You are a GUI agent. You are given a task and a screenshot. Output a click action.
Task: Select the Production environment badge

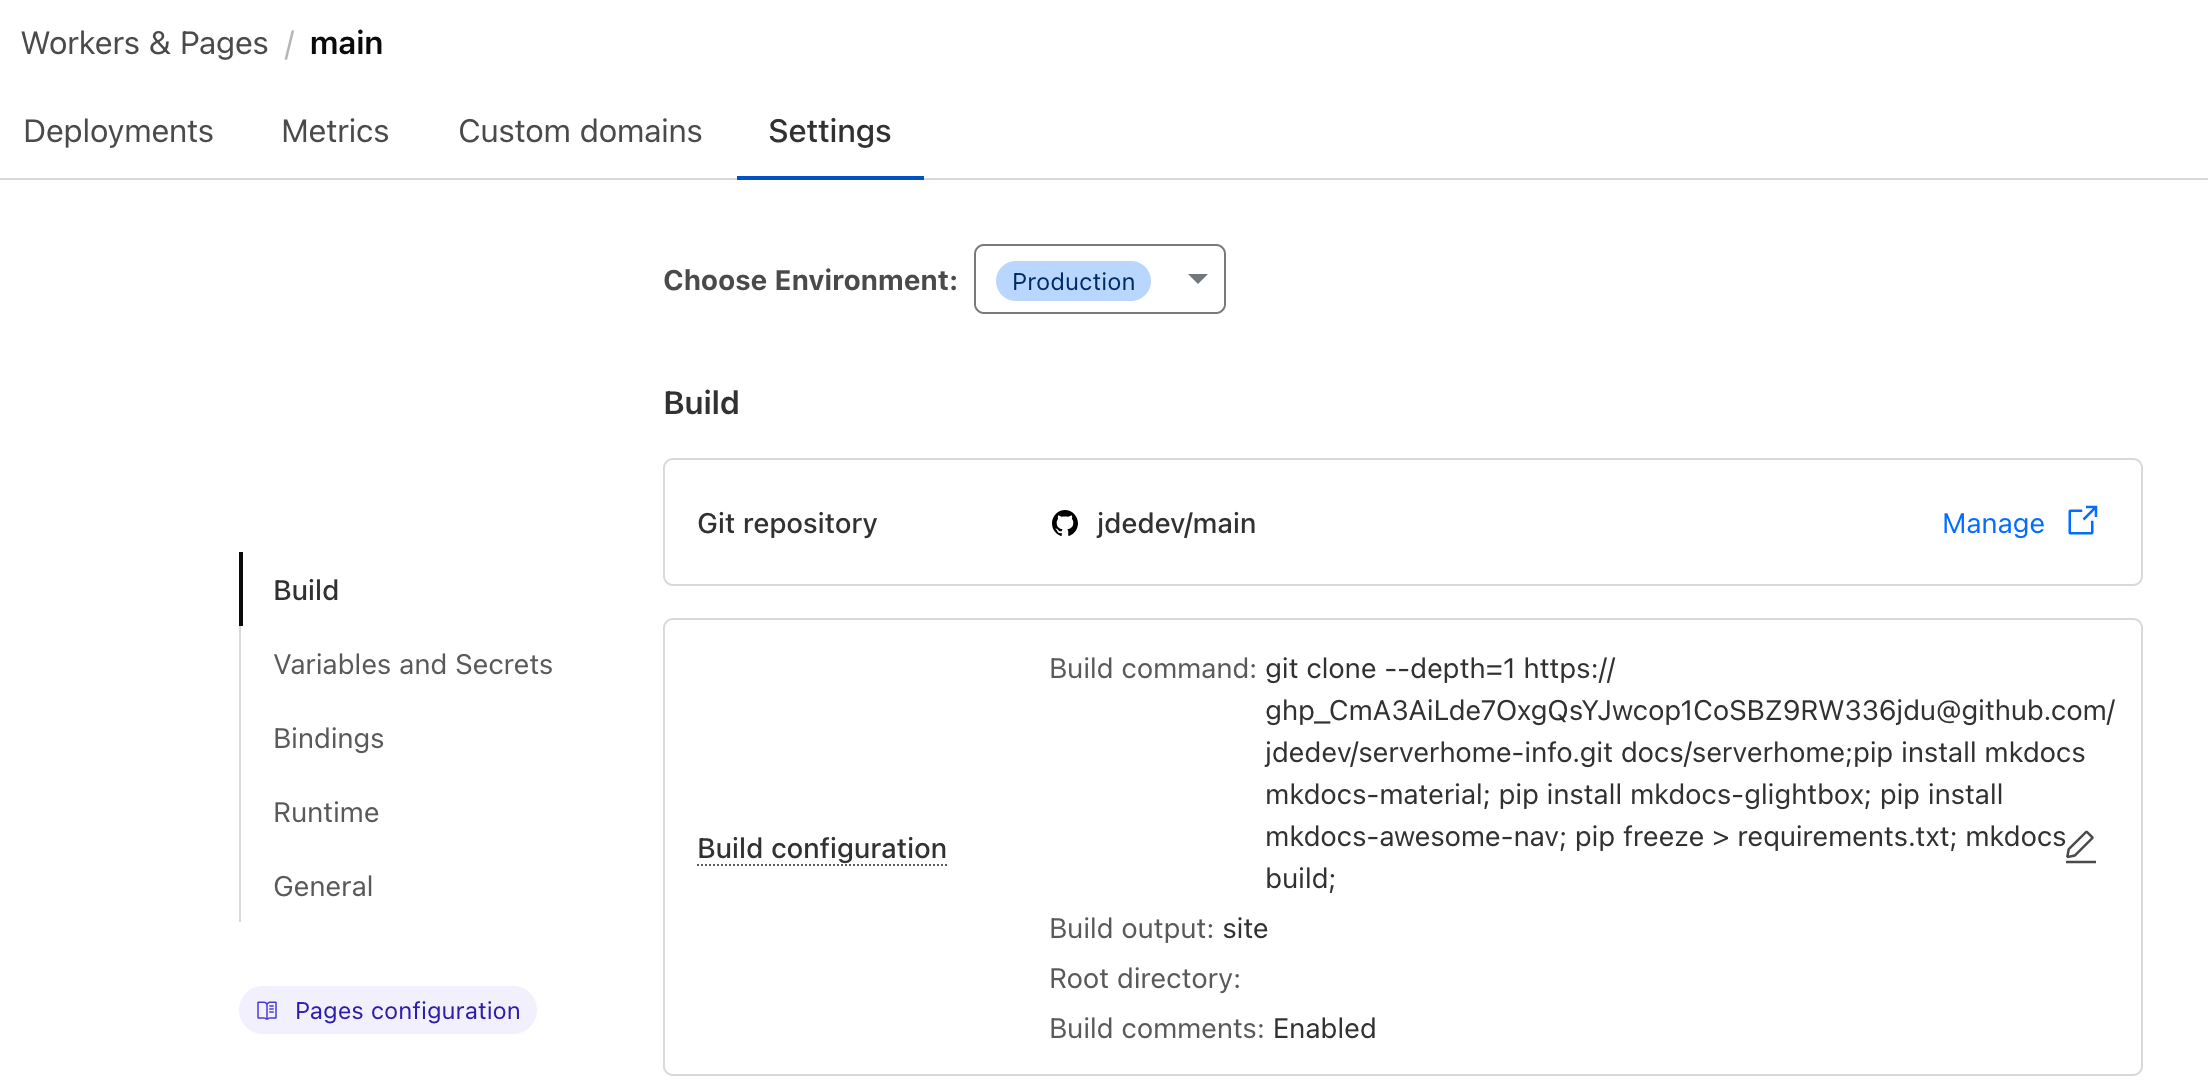tap(1073, 281)
